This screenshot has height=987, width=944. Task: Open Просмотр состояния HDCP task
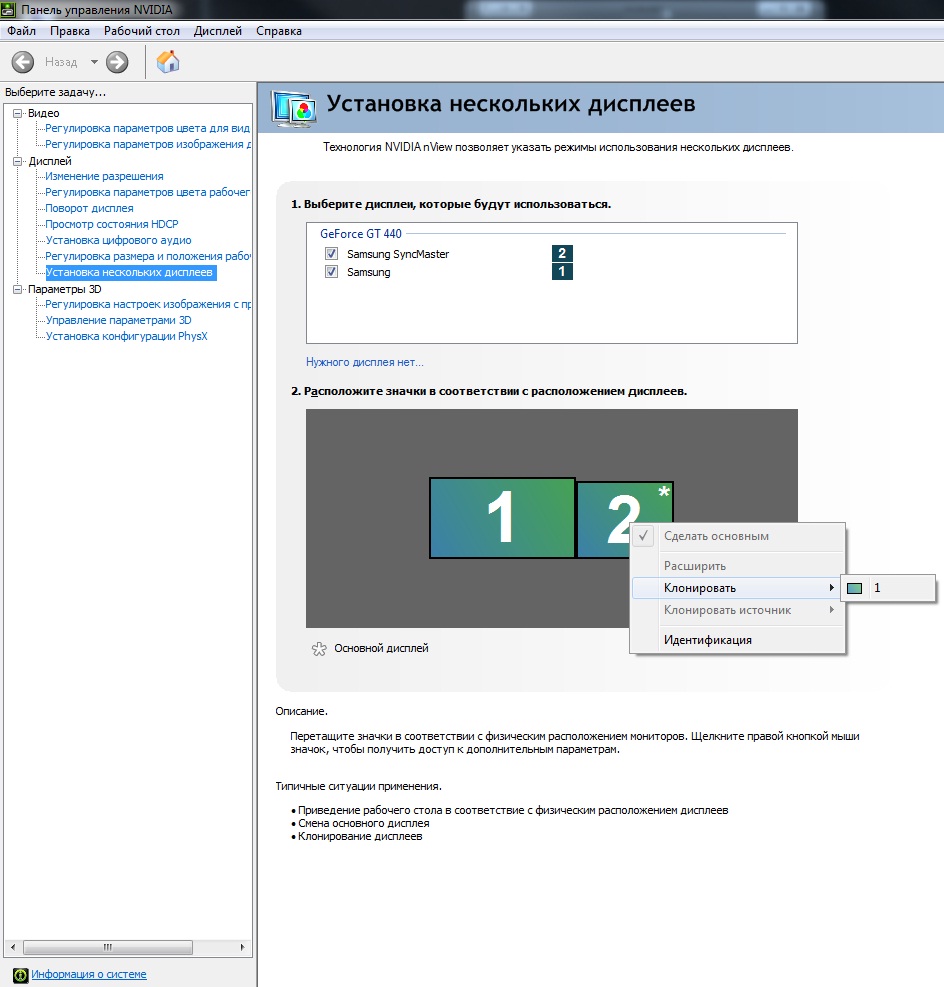112,224
